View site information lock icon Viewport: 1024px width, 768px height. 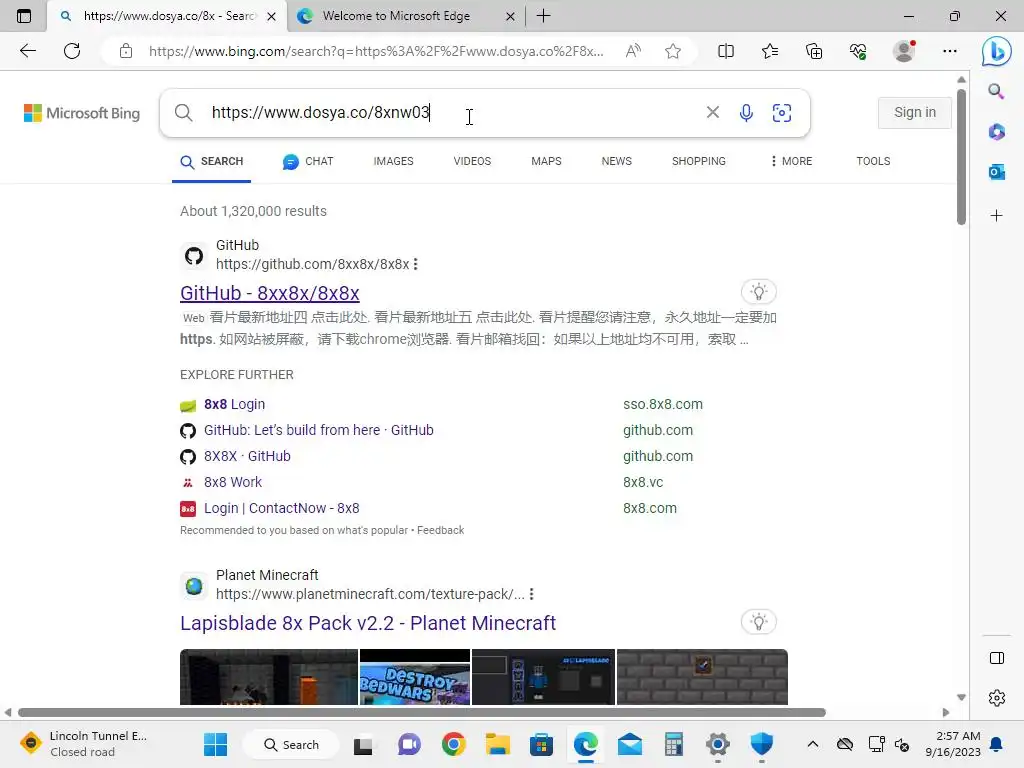tap(126, 51)
